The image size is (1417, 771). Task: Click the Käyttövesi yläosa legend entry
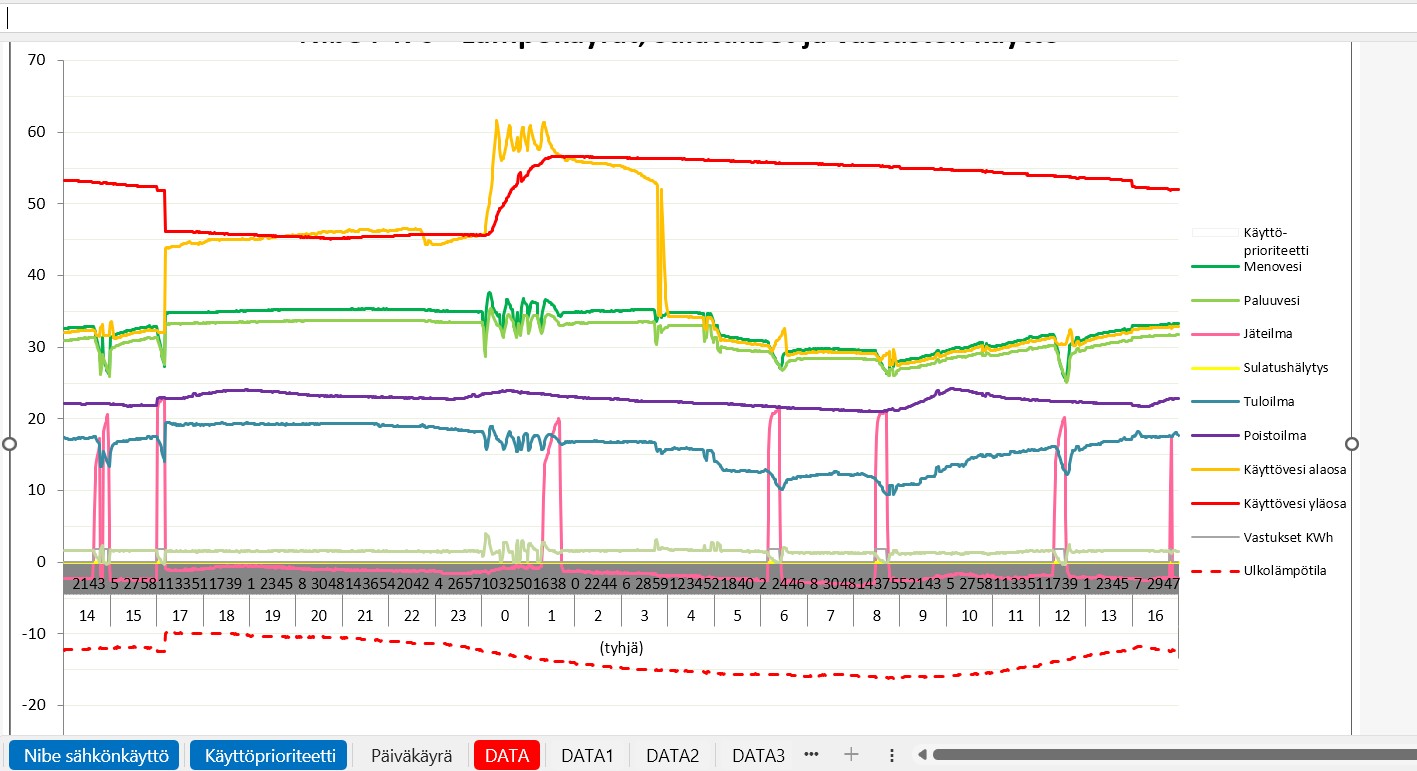1294,503
